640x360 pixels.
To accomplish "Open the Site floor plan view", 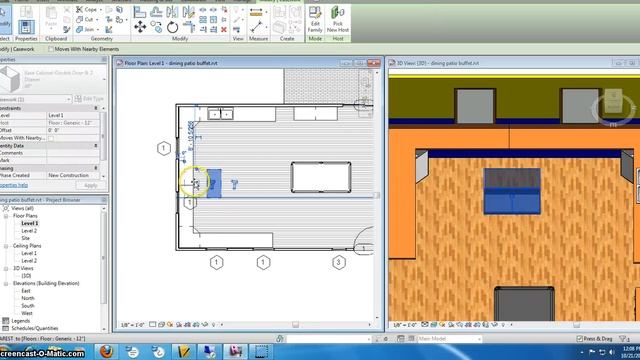I will tap(26, 238).
